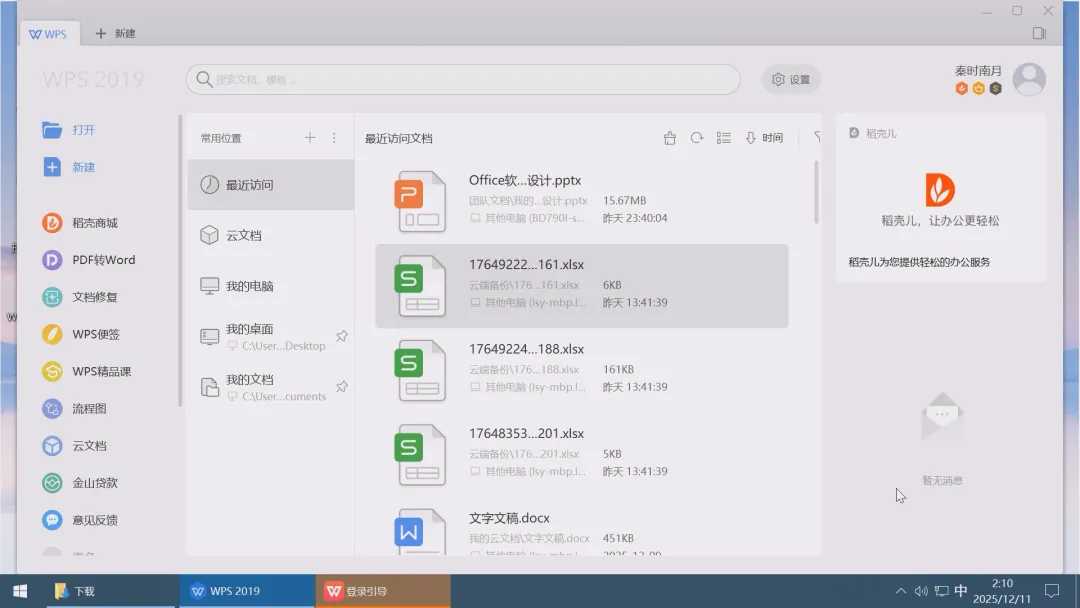
Task: Click the 稻壳儿 panel header
Action: tap(873, 133)
